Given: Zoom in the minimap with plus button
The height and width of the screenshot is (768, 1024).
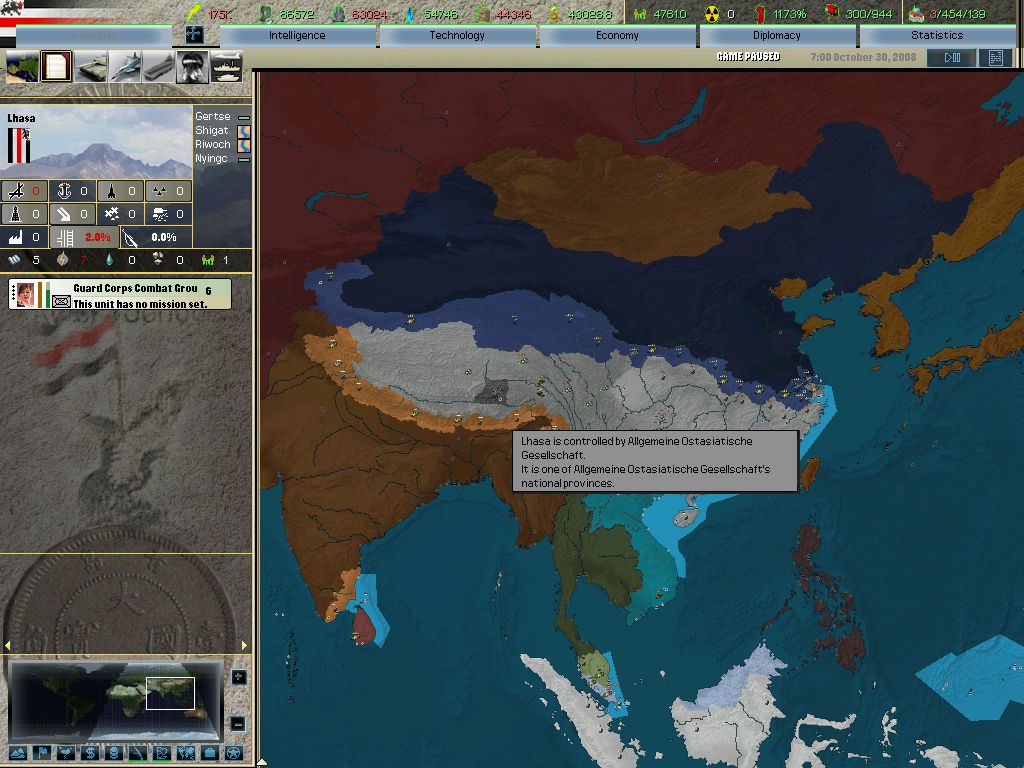Looking at the screenshot, I should (238, 677).
